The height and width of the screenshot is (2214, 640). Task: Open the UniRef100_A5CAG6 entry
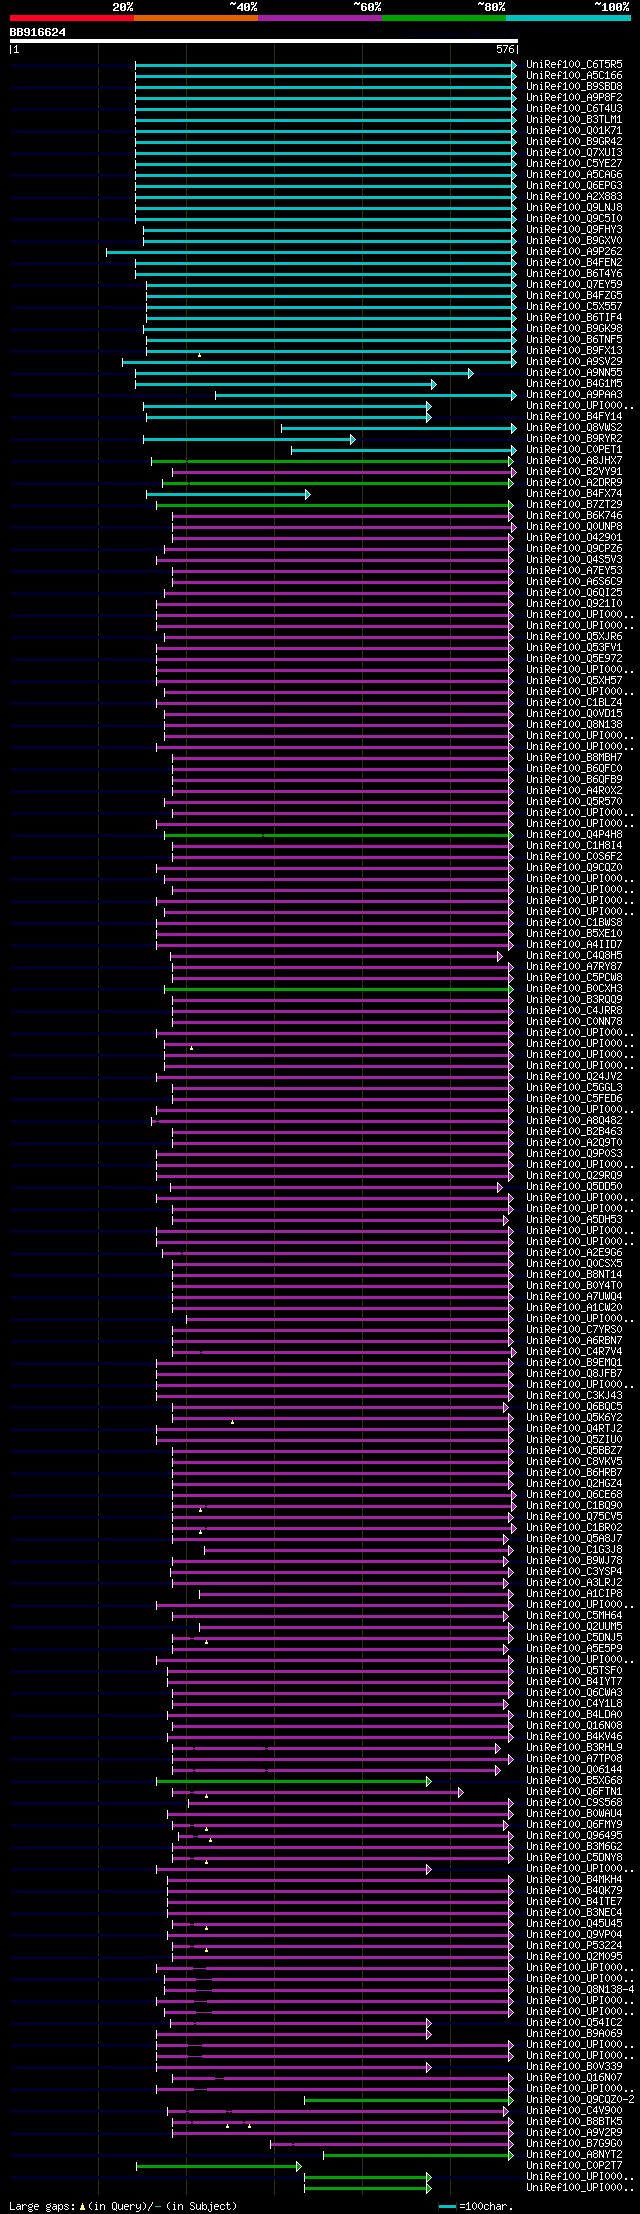point(574,174)
